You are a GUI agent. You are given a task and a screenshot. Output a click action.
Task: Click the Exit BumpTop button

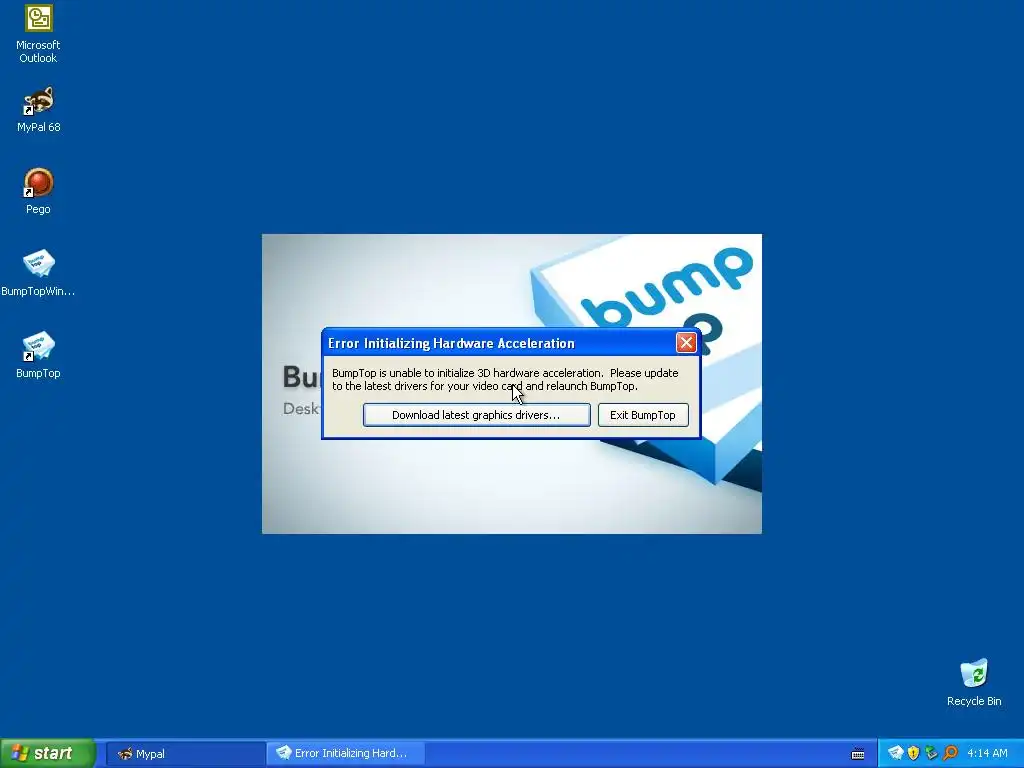click(643, 415)
